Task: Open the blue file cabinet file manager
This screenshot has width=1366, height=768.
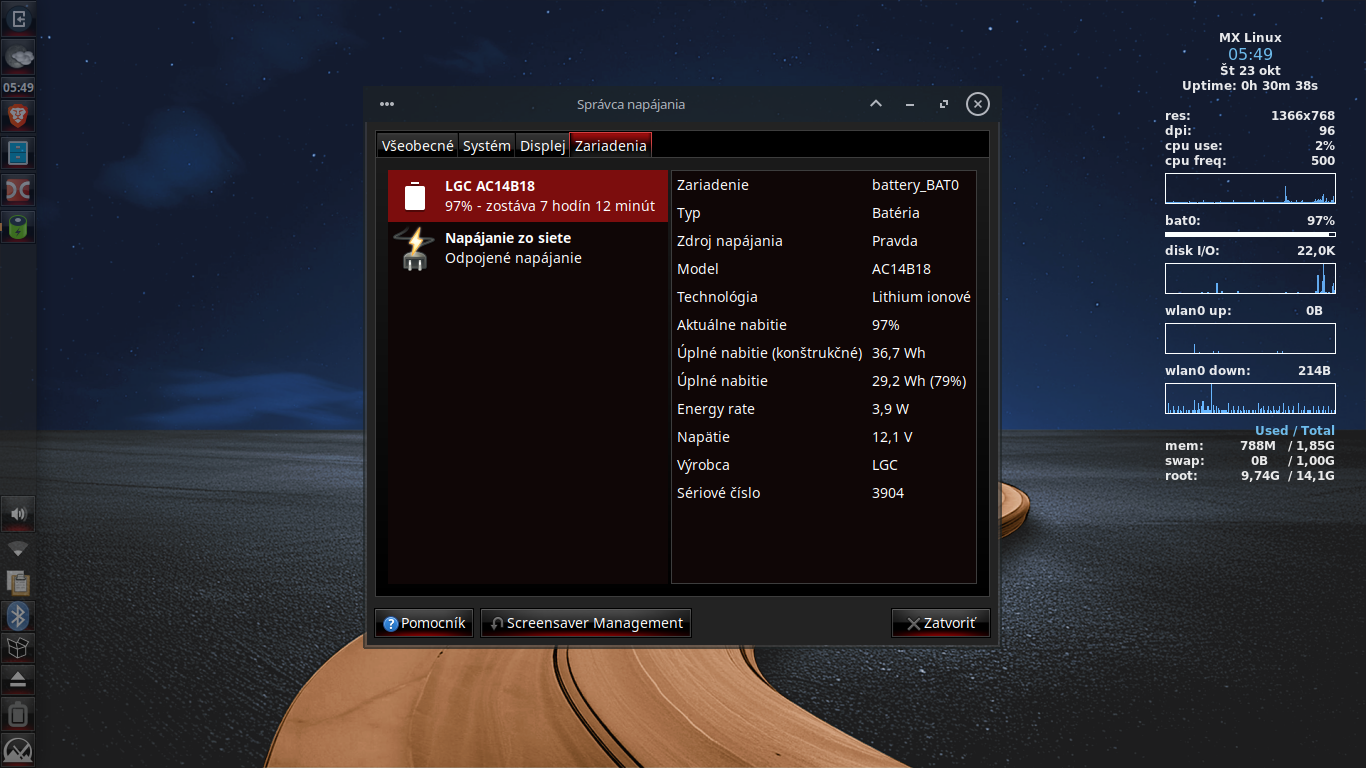Action: (x=18, y=153)
